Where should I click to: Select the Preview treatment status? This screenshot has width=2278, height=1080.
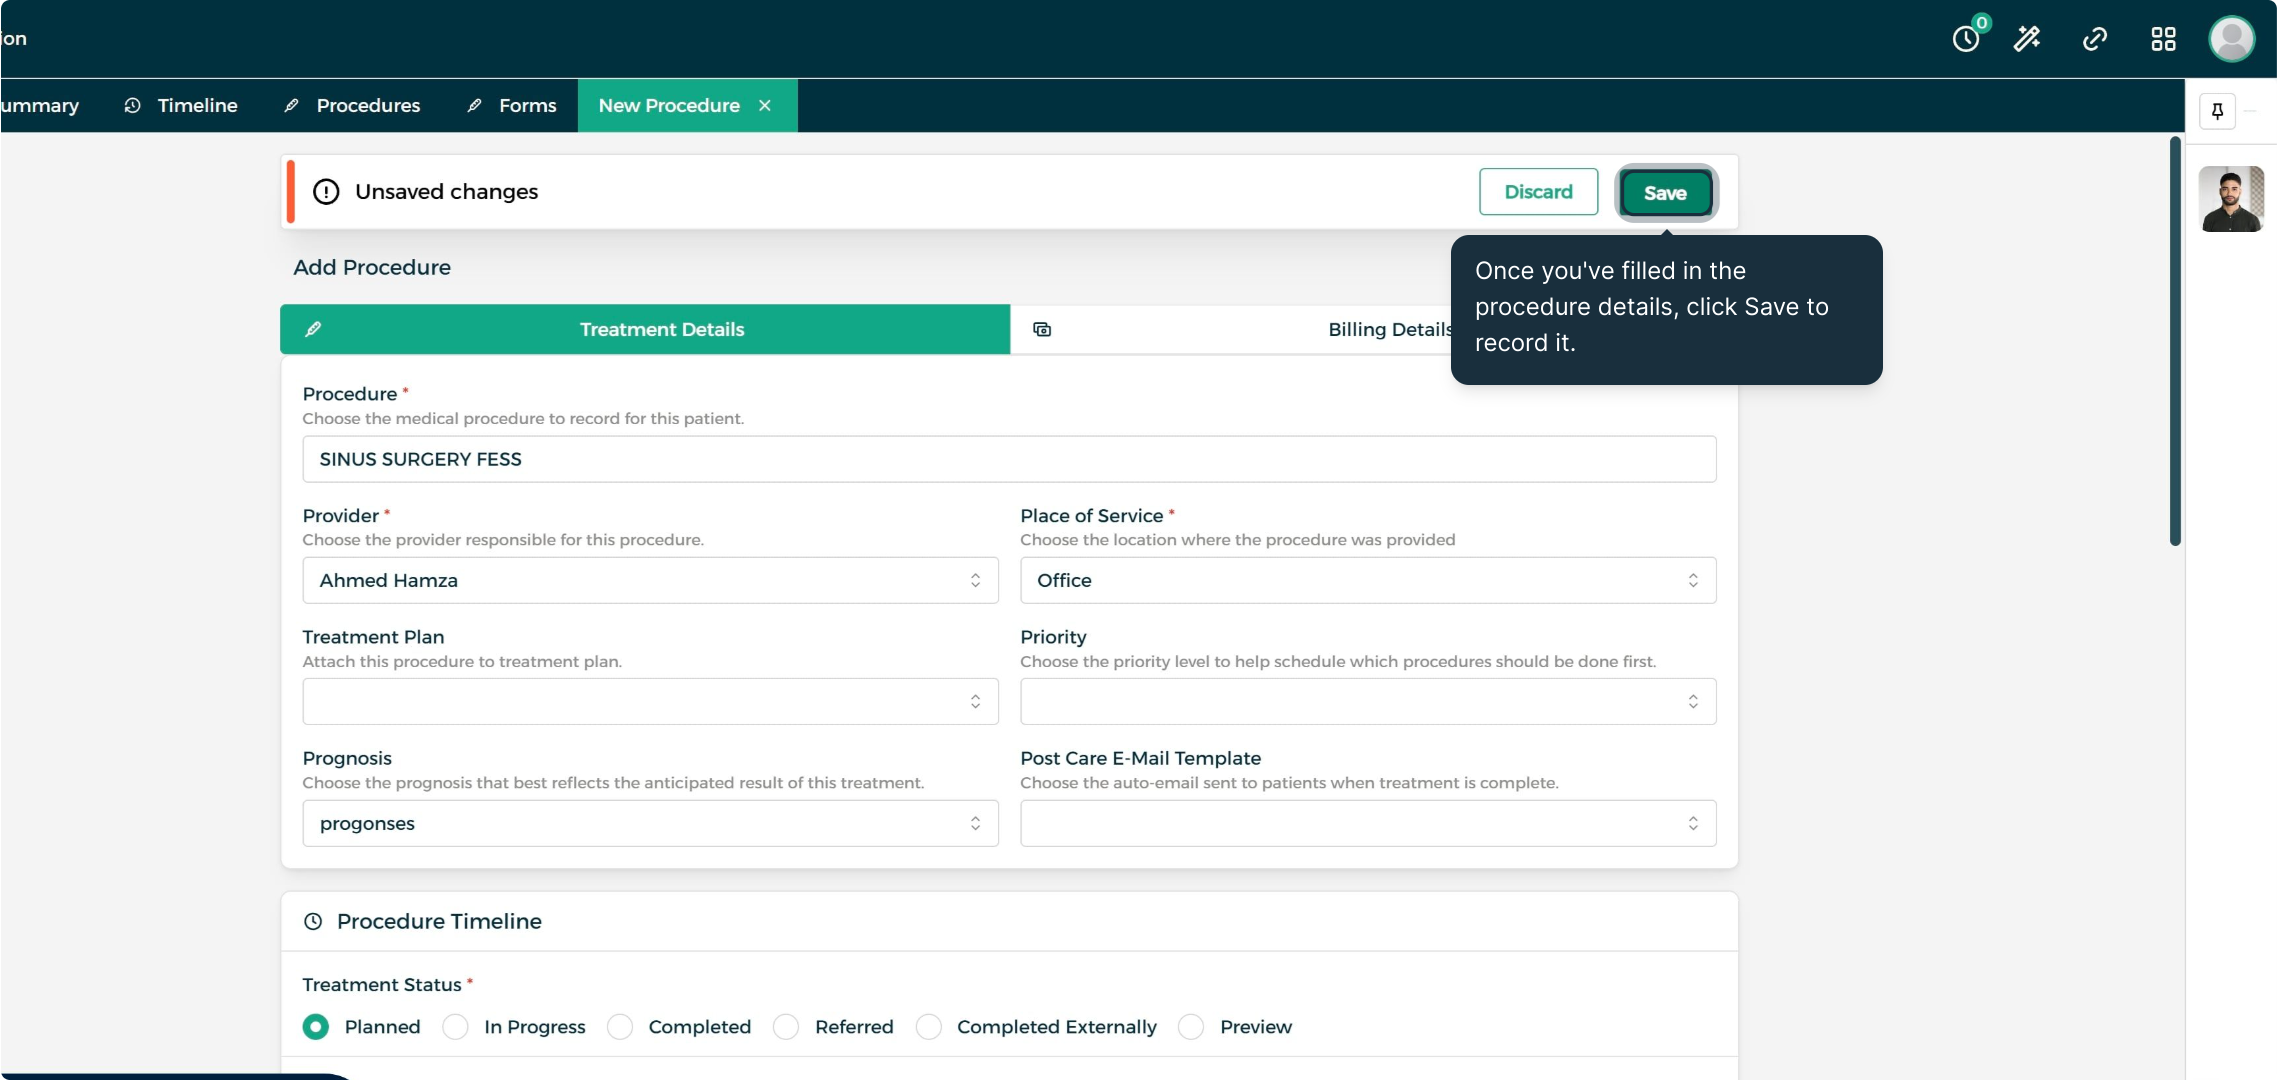pyautogui.click(x=1191, y=1027)
